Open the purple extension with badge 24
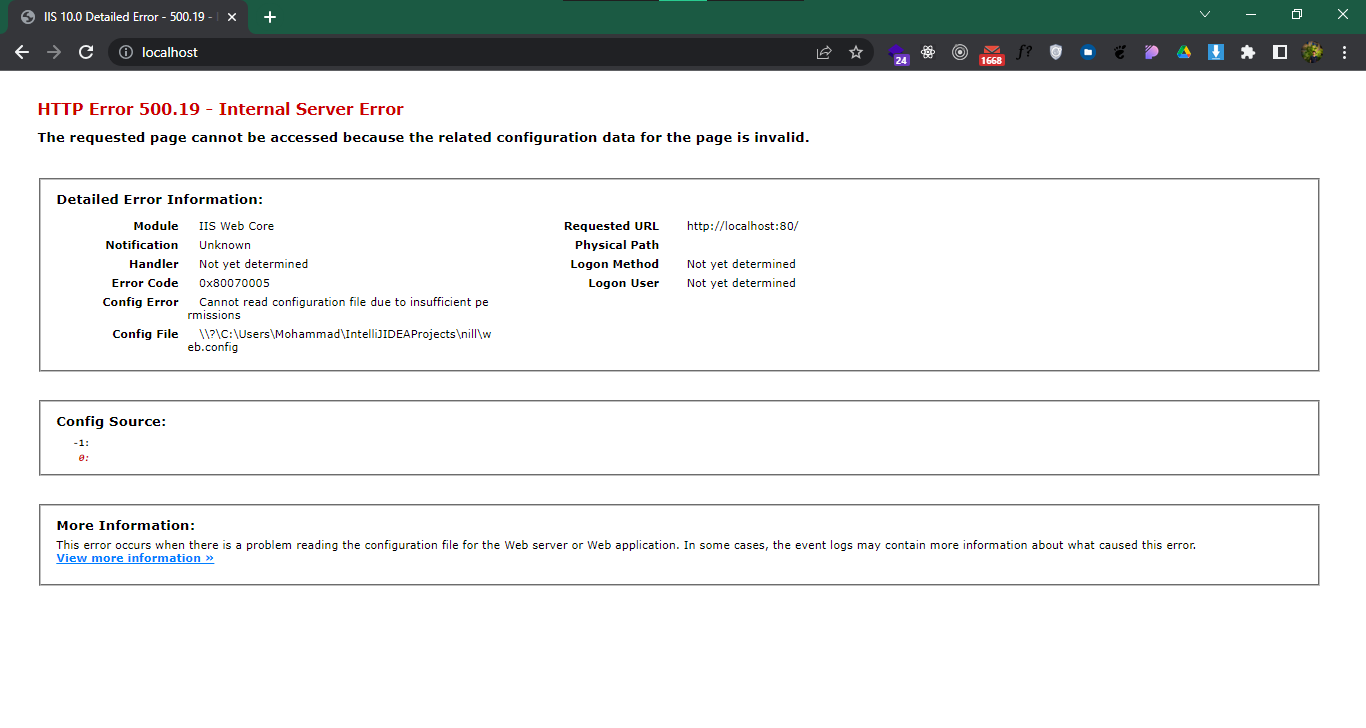This screenshot has width=1366, height=728. pyautogui.click(x=897, y=53)
